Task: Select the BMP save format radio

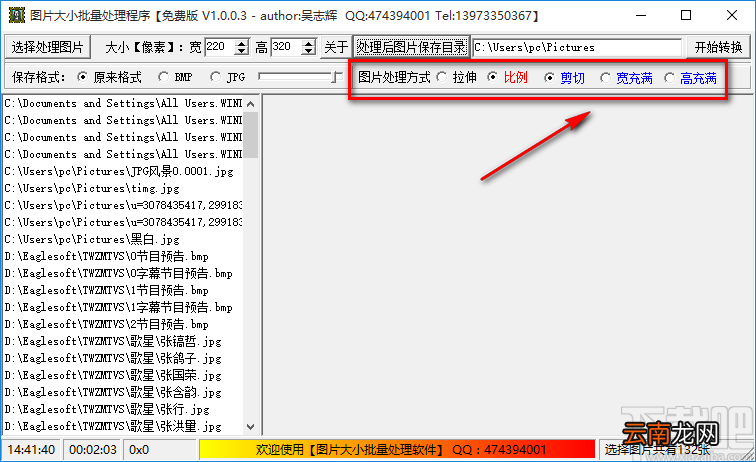Action: point(164,77)
